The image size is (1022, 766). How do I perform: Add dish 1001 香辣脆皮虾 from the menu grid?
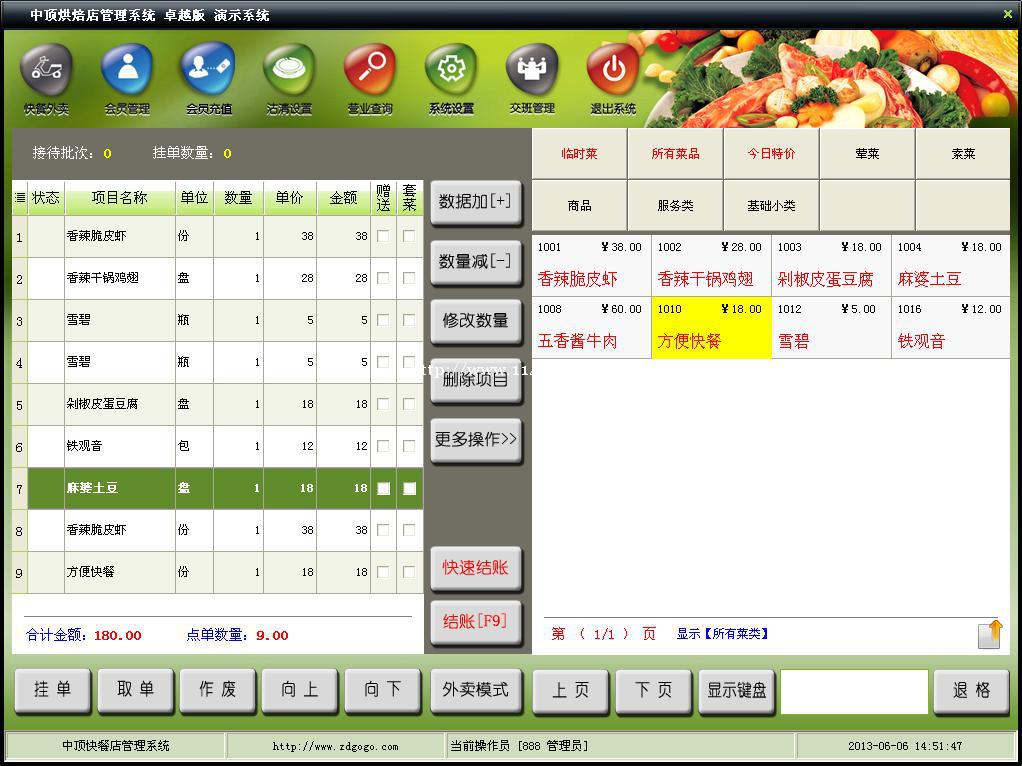(591, 265)
